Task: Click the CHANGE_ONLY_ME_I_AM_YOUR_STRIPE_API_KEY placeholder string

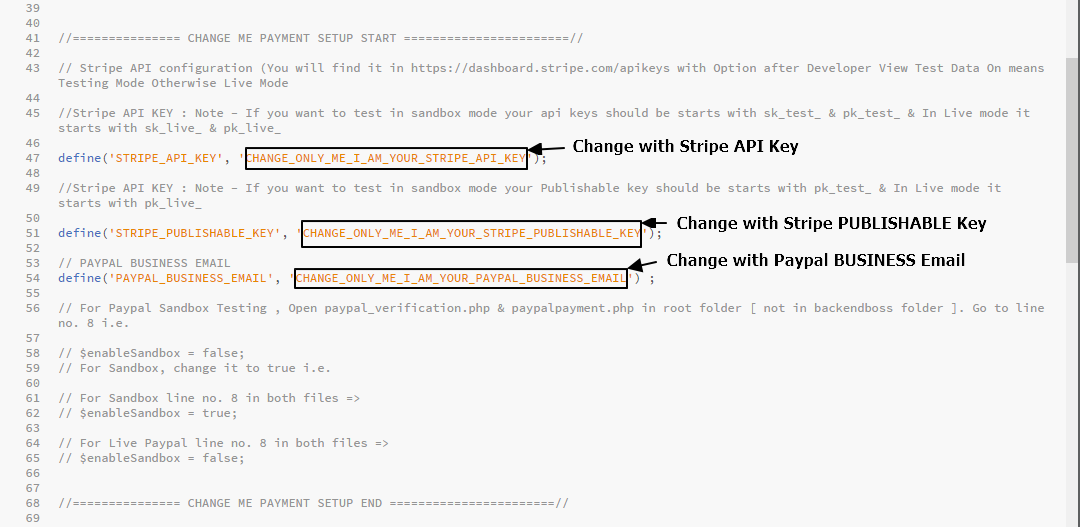Action: tap(386, 158)
